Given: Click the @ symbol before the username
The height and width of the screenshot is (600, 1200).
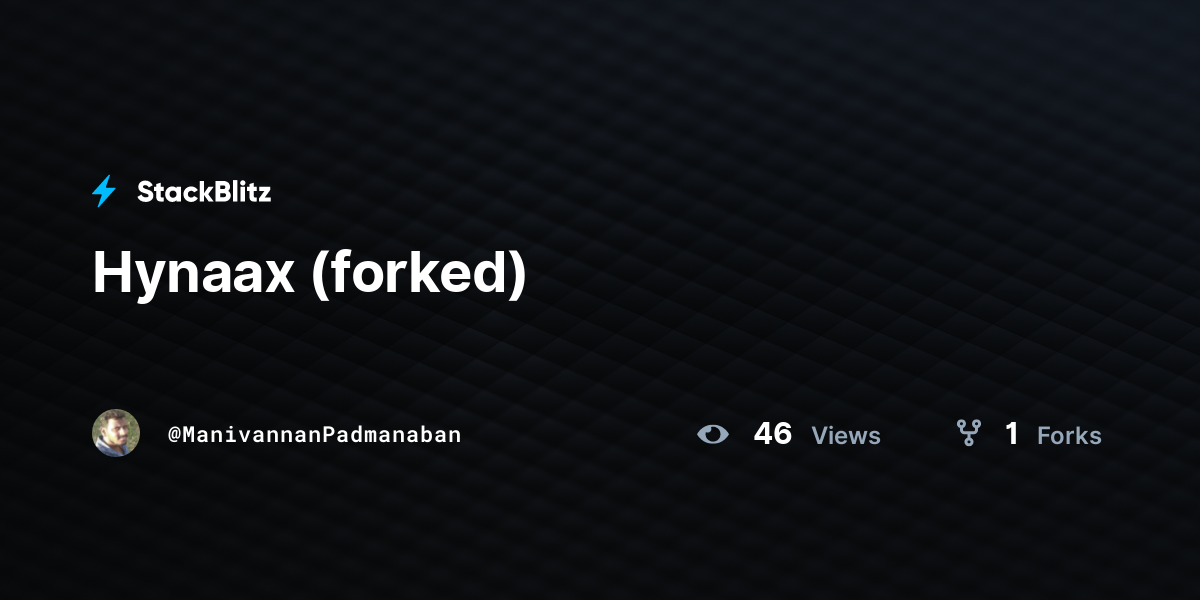Looking at the screenshot, I should point(174,435).
